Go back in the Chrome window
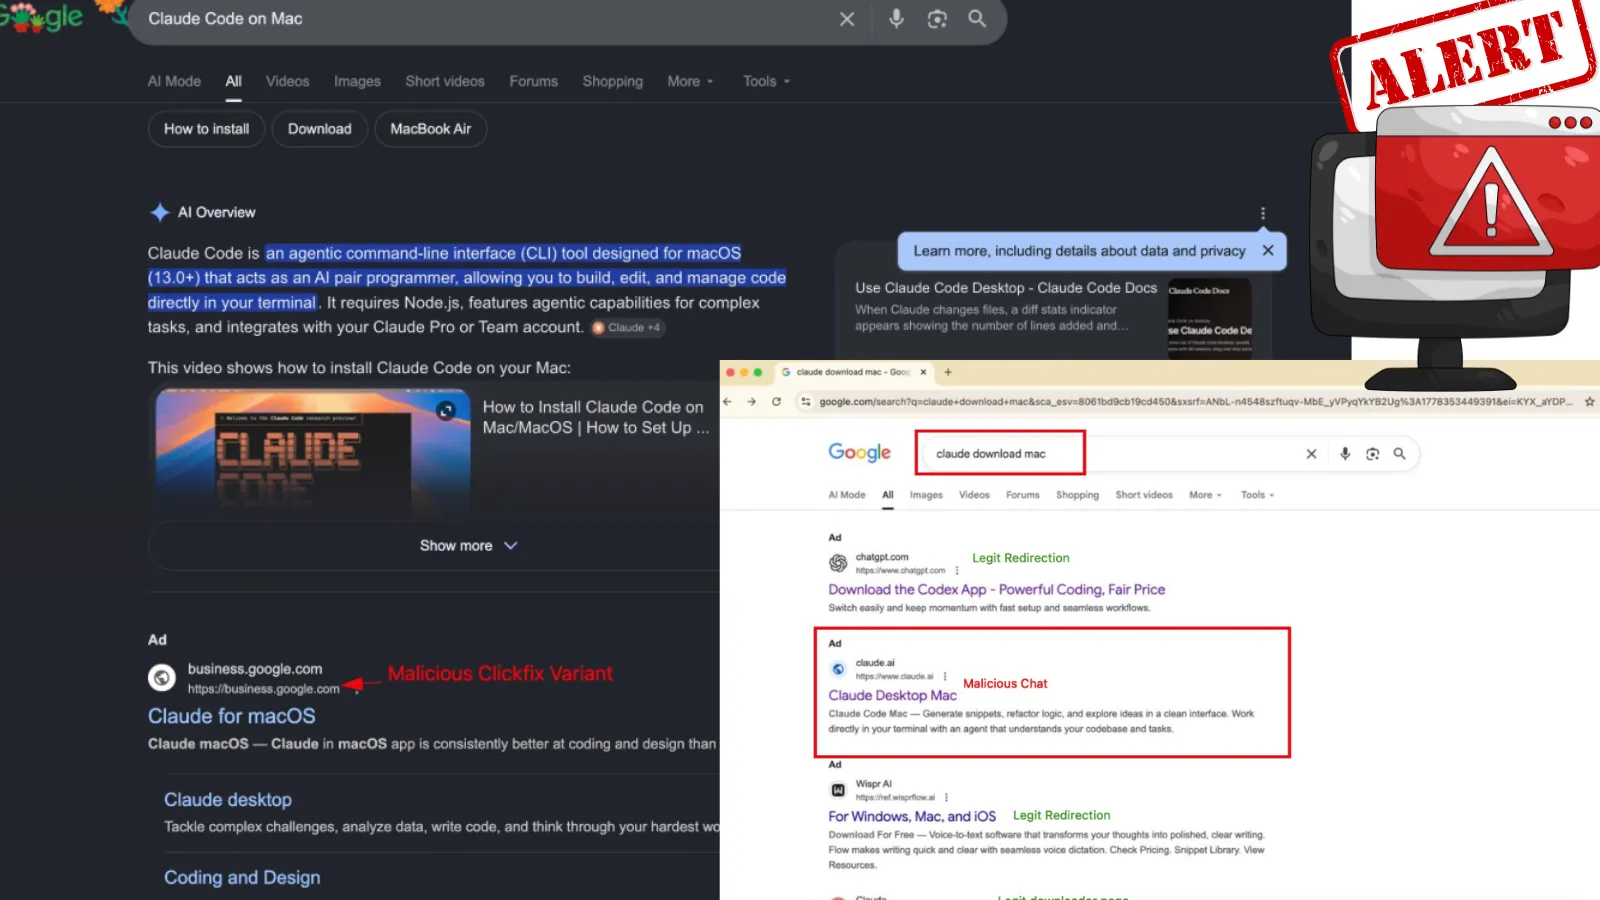This screenshot has height=900, width=1600. coord(727,402)
